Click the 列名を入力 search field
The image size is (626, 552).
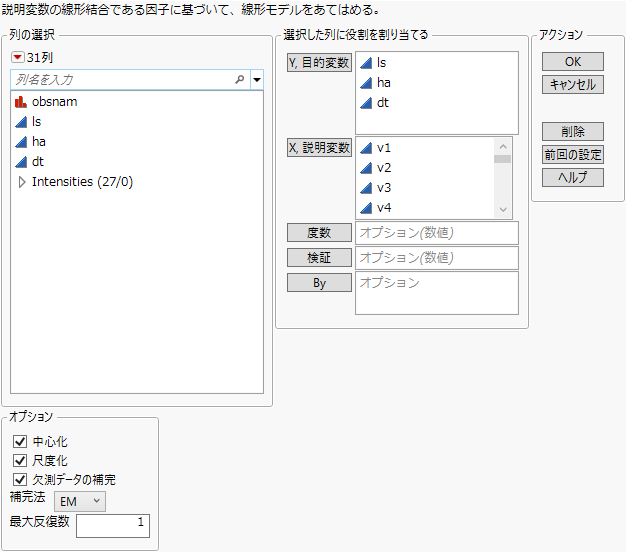point(130,79)
